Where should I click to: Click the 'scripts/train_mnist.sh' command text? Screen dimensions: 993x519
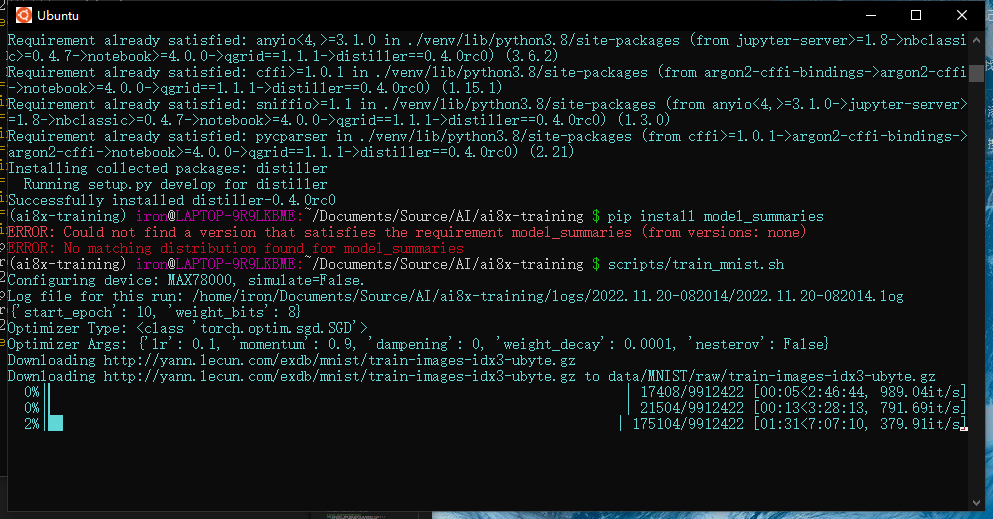coord(696,265)
